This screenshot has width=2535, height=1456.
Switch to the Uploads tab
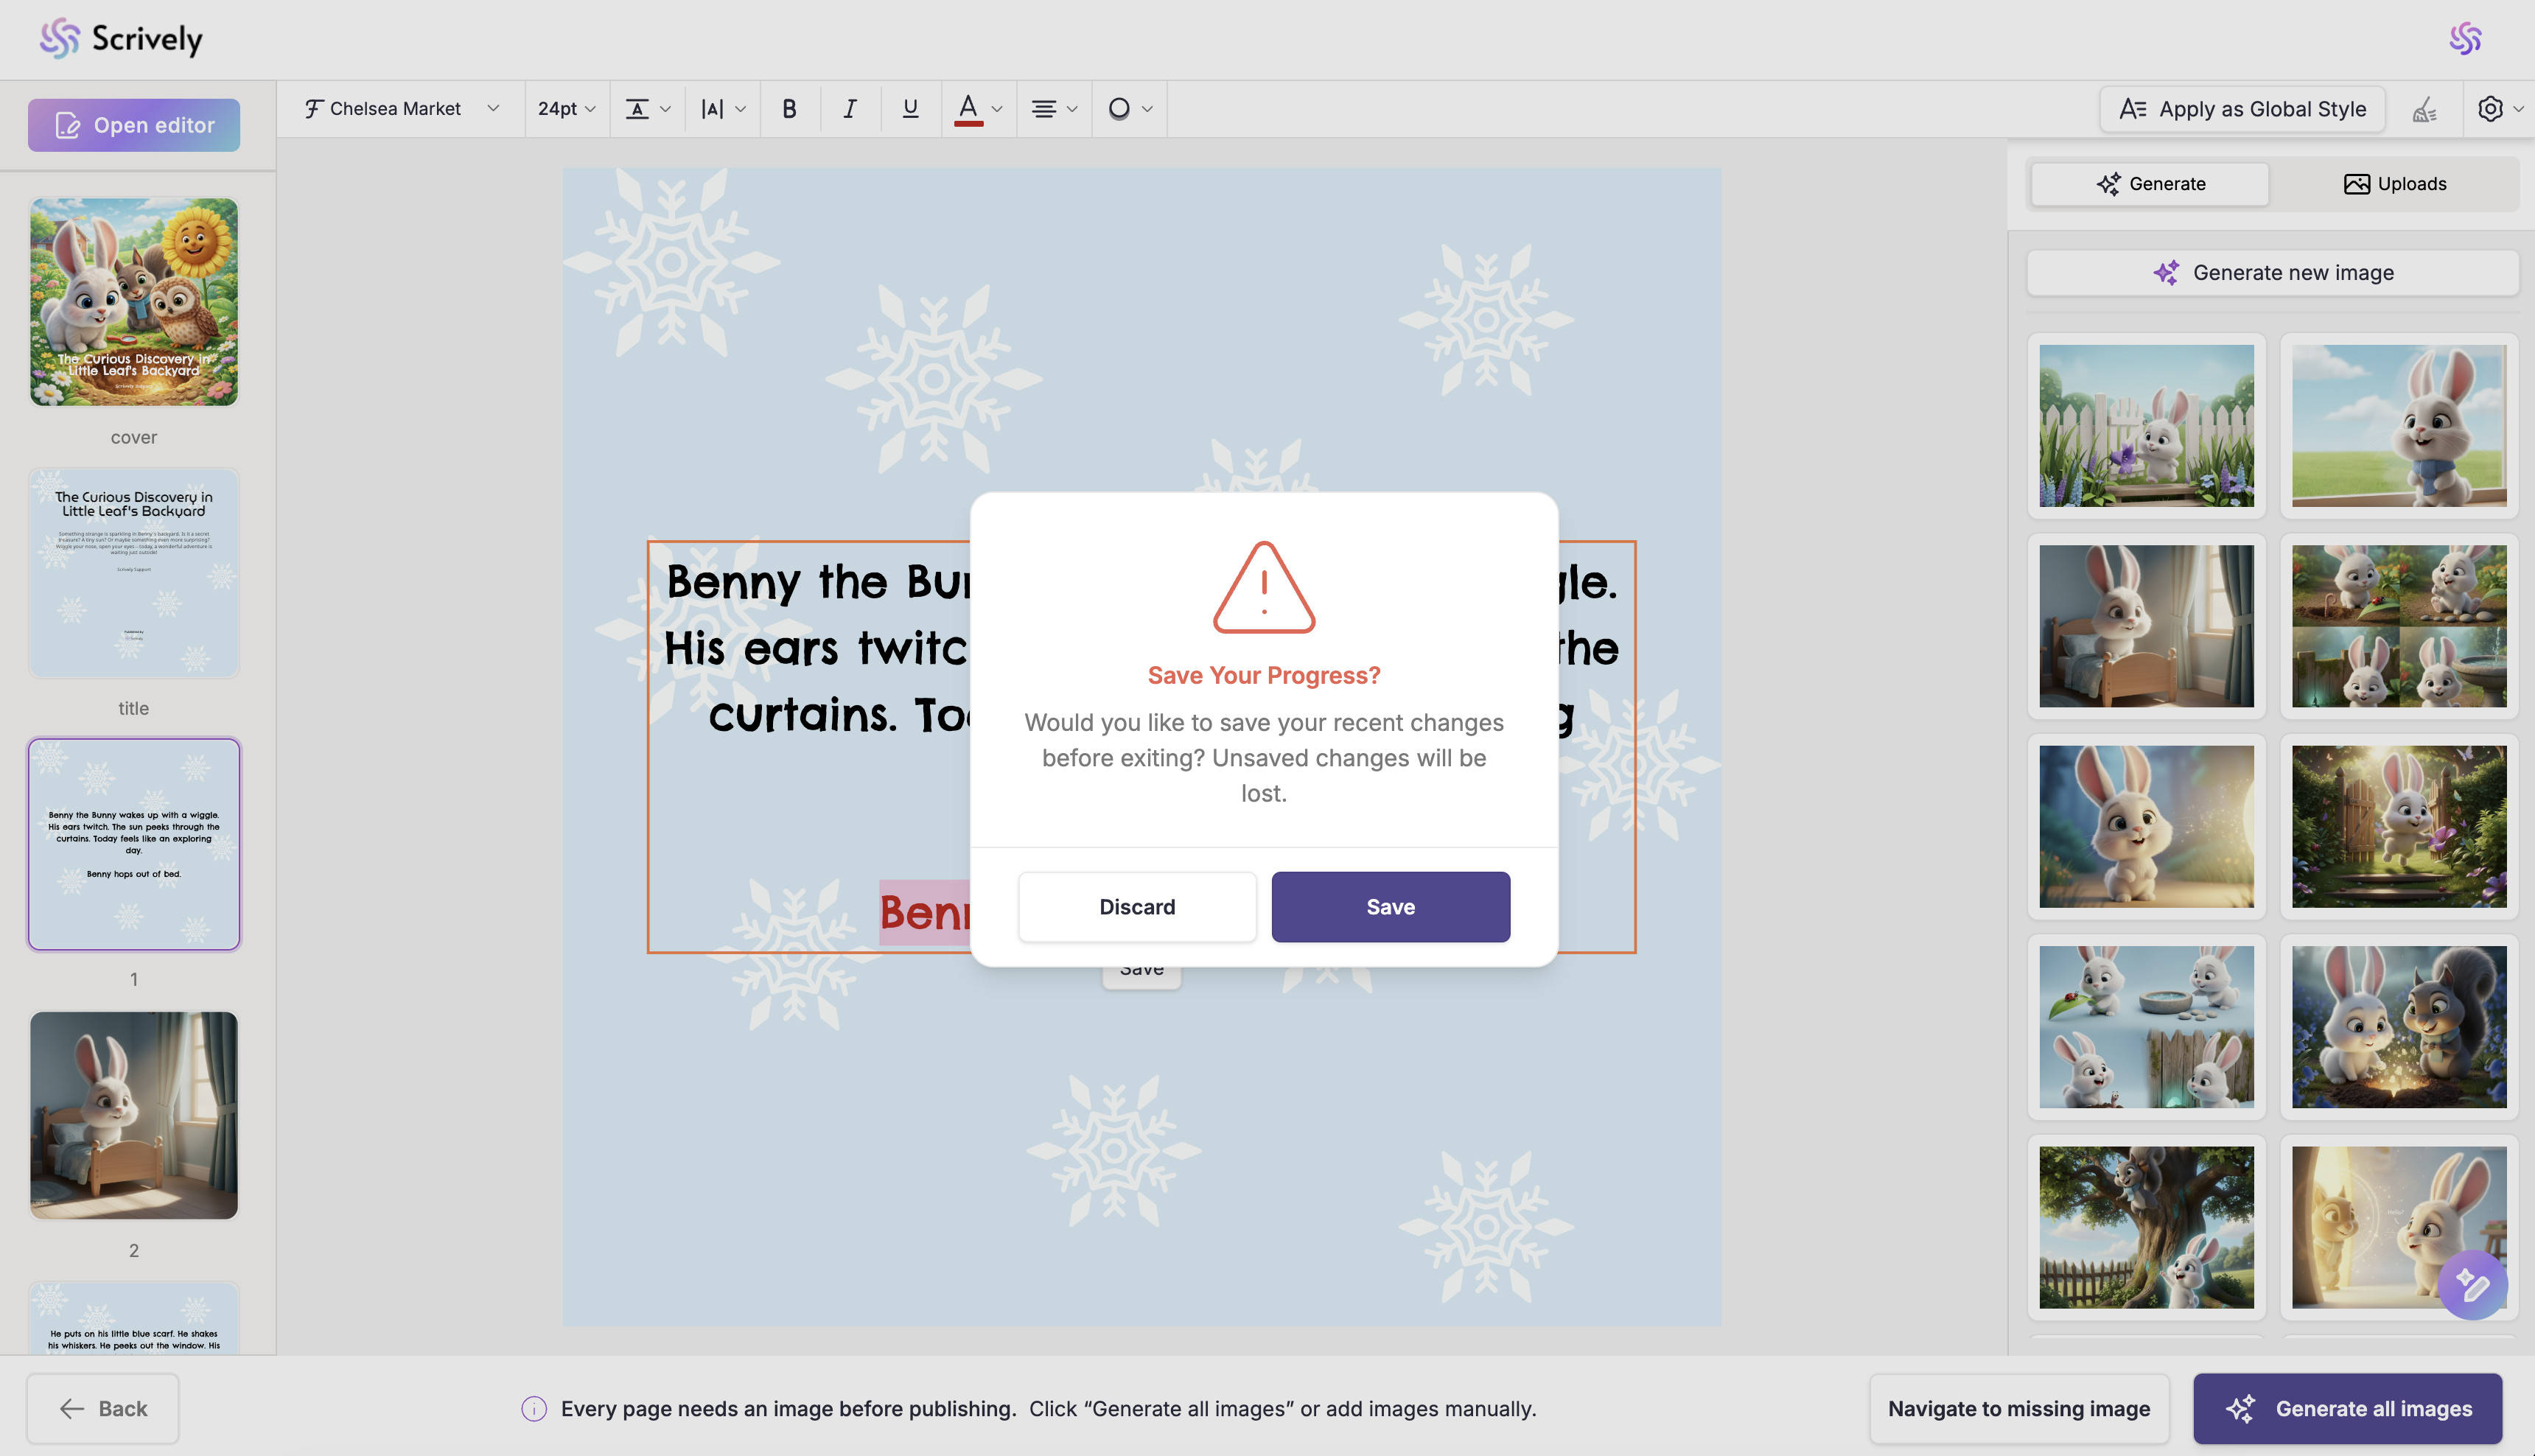pyautogui.click(x=2394, y=183)
